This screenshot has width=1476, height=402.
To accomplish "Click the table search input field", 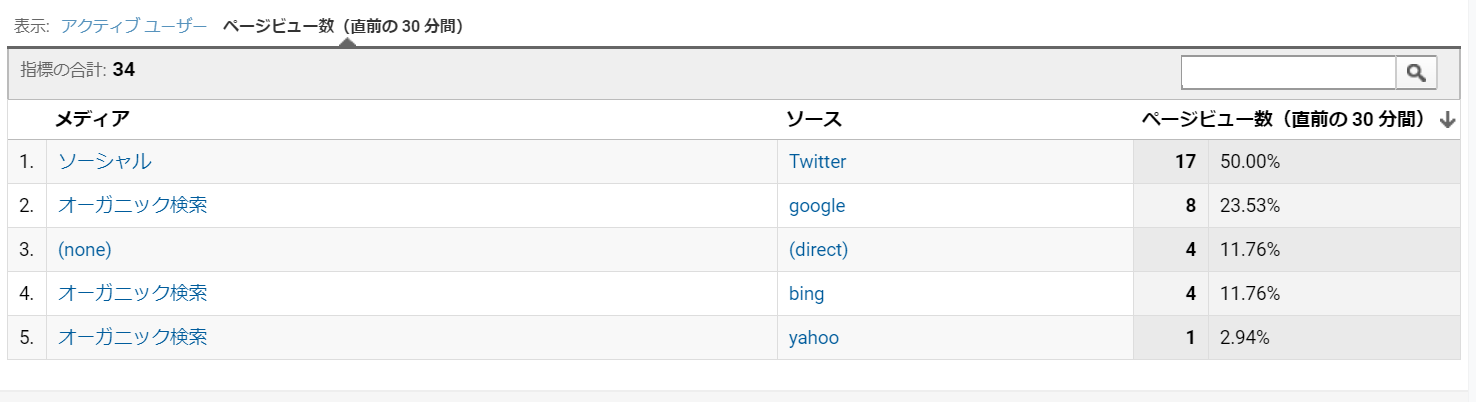I will (x=1288, y=72).
